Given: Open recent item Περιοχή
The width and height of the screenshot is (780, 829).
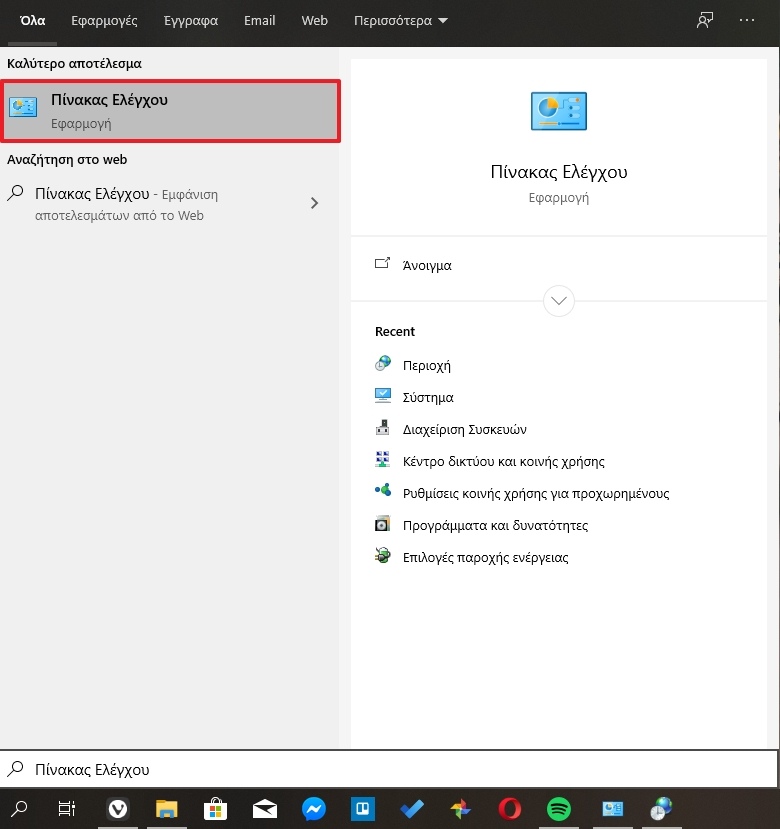Looking at the screenshot, I should [426, 365].
